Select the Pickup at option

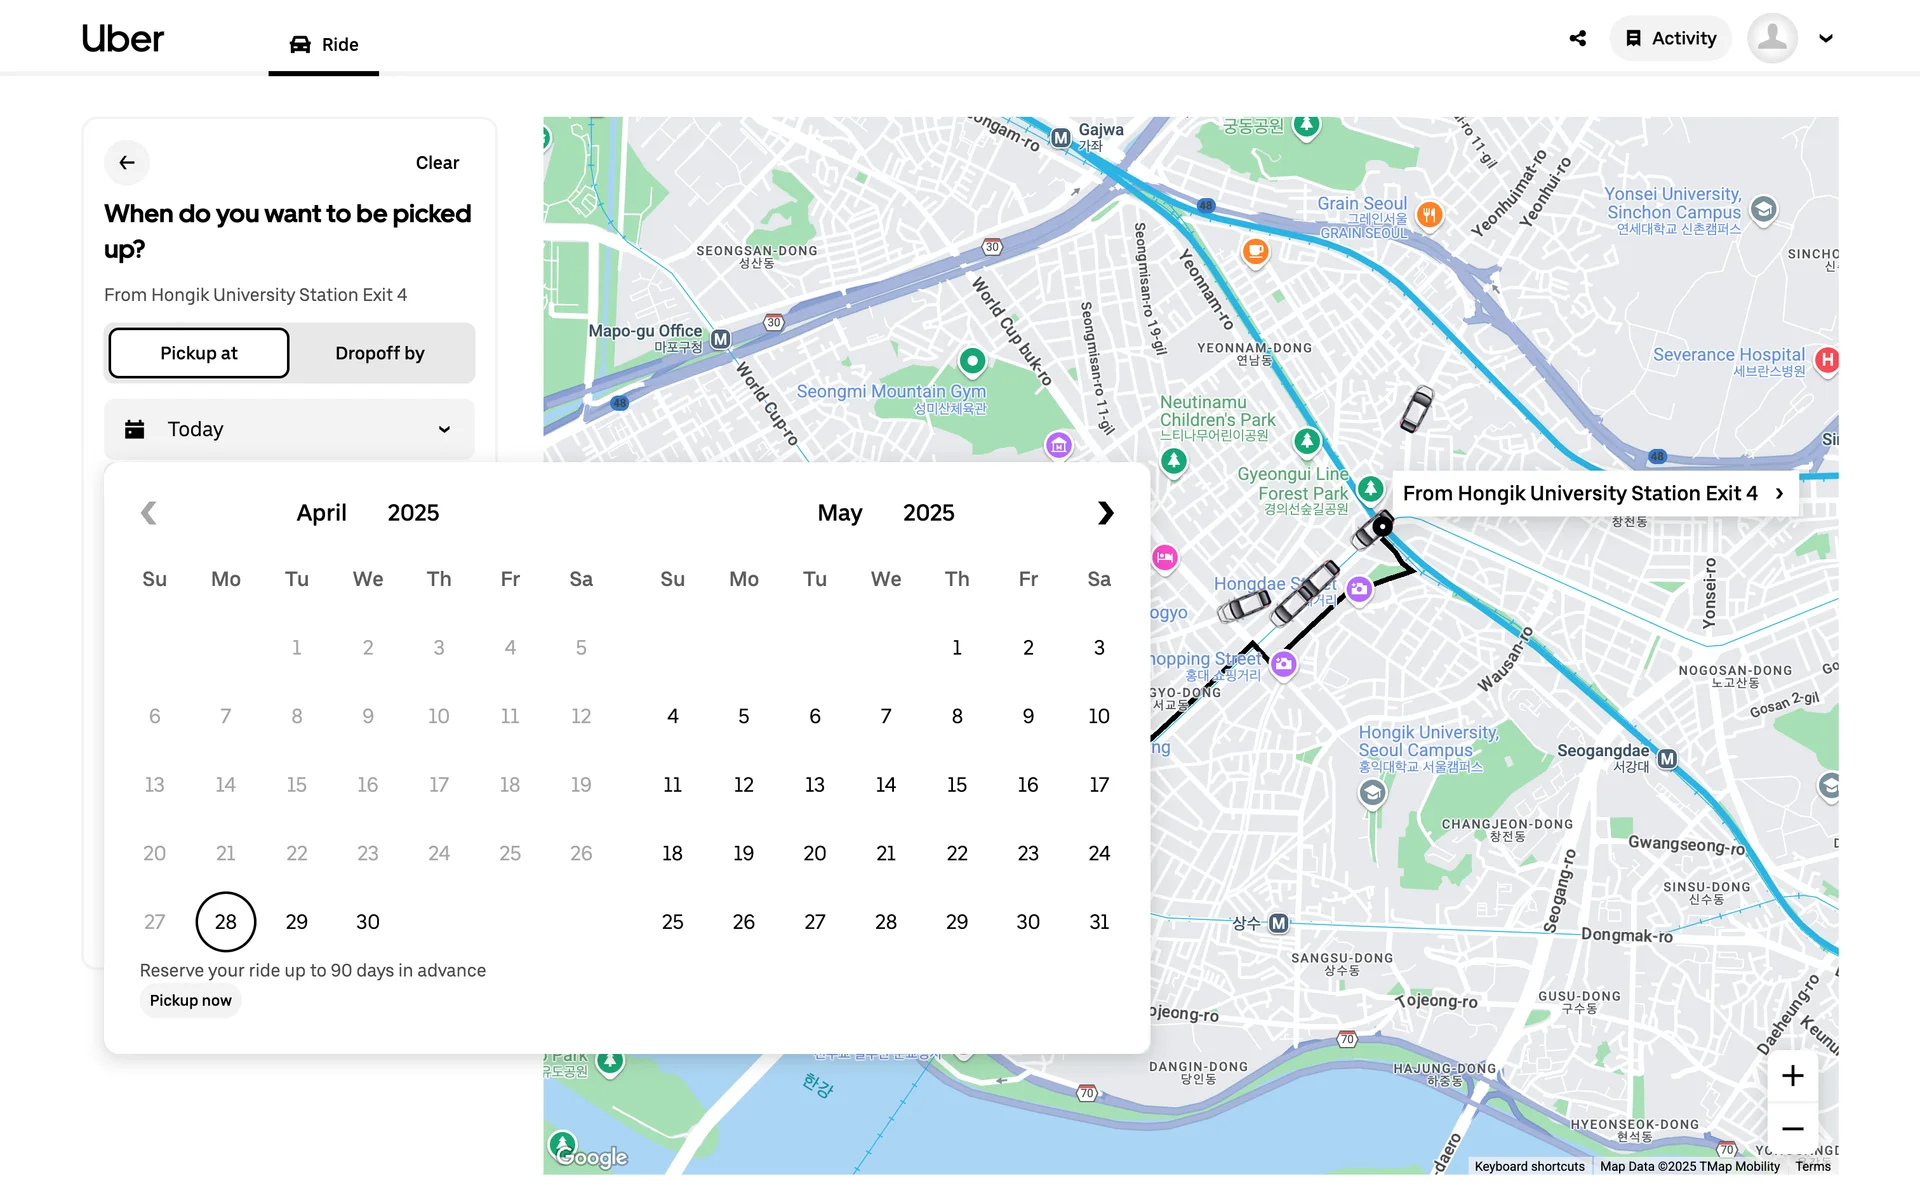(199, 353)
